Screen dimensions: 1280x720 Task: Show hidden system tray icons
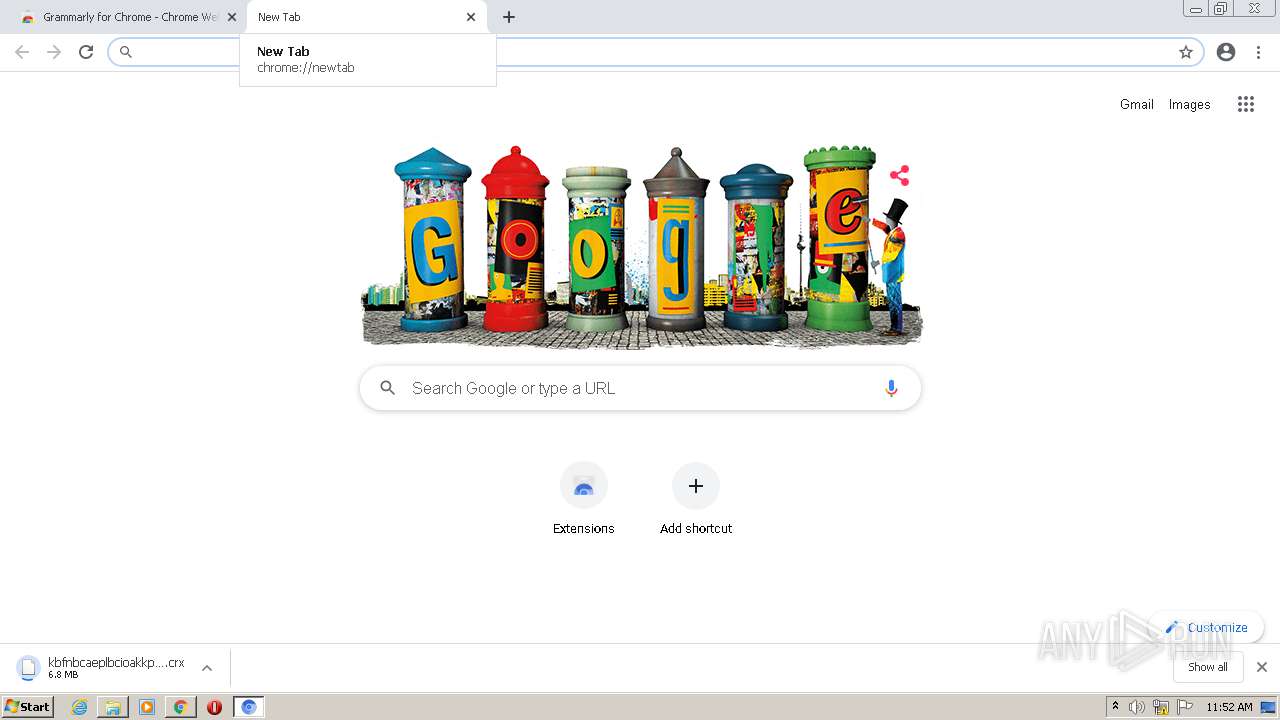pos(1116,707)
